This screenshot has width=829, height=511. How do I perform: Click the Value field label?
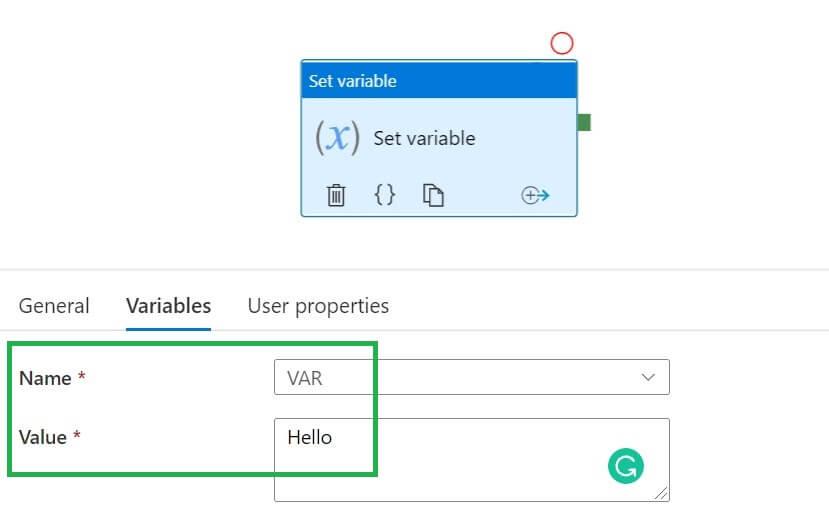[x=43, y=437]
